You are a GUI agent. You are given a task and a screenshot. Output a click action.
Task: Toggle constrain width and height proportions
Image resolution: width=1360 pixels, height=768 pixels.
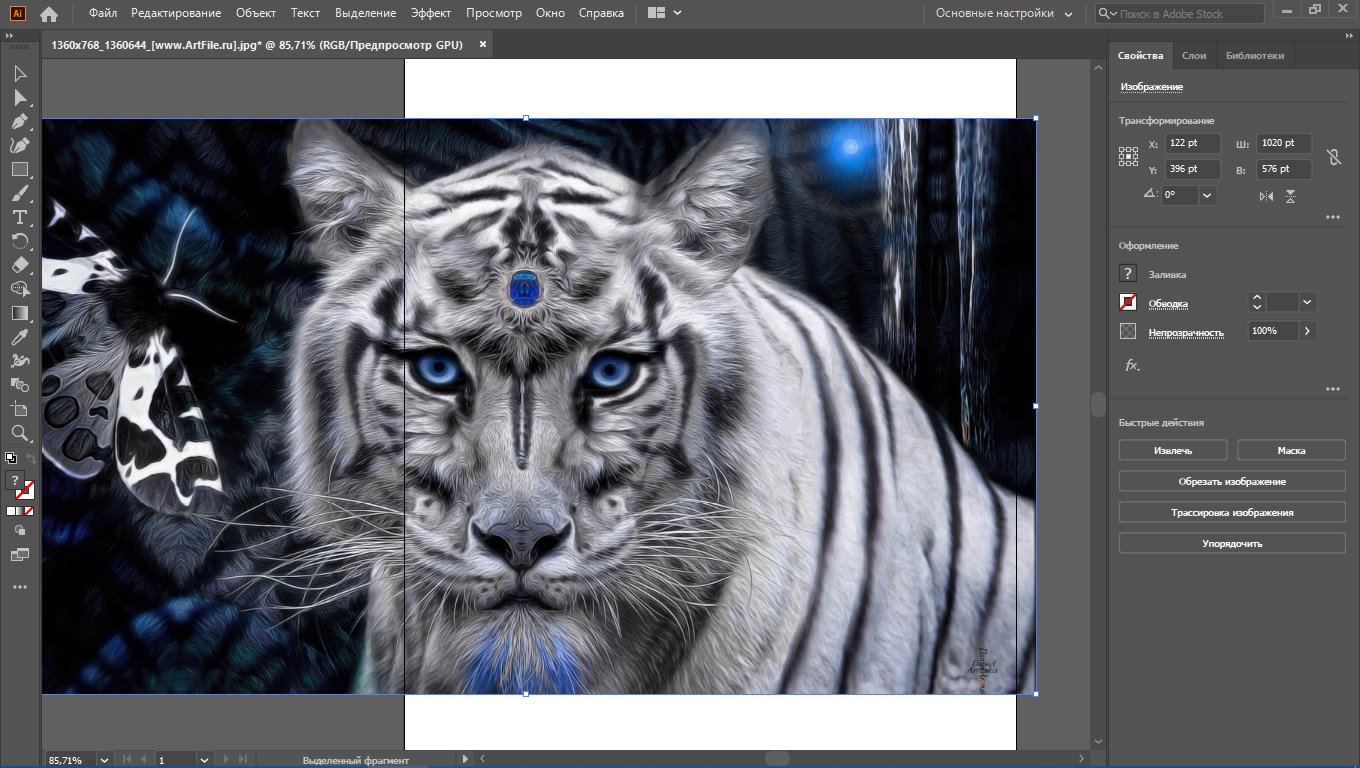[1332, 157]
